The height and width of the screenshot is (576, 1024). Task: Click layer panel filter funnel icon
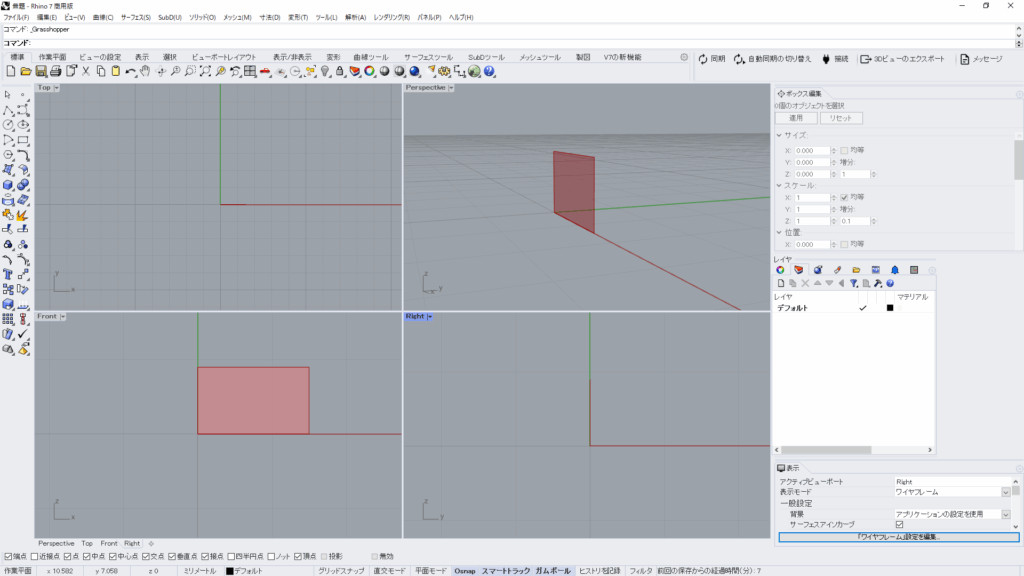click(x=853, y=283)
